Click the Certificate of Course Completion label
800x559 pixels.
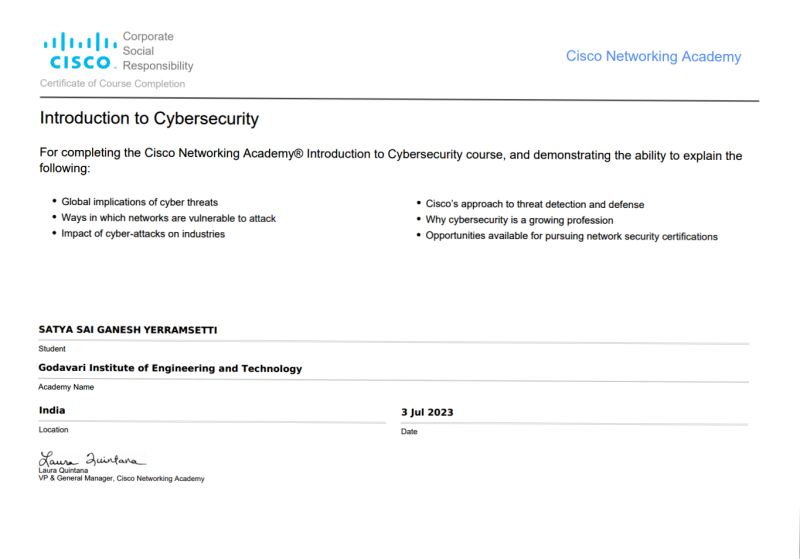coord(112,84)
